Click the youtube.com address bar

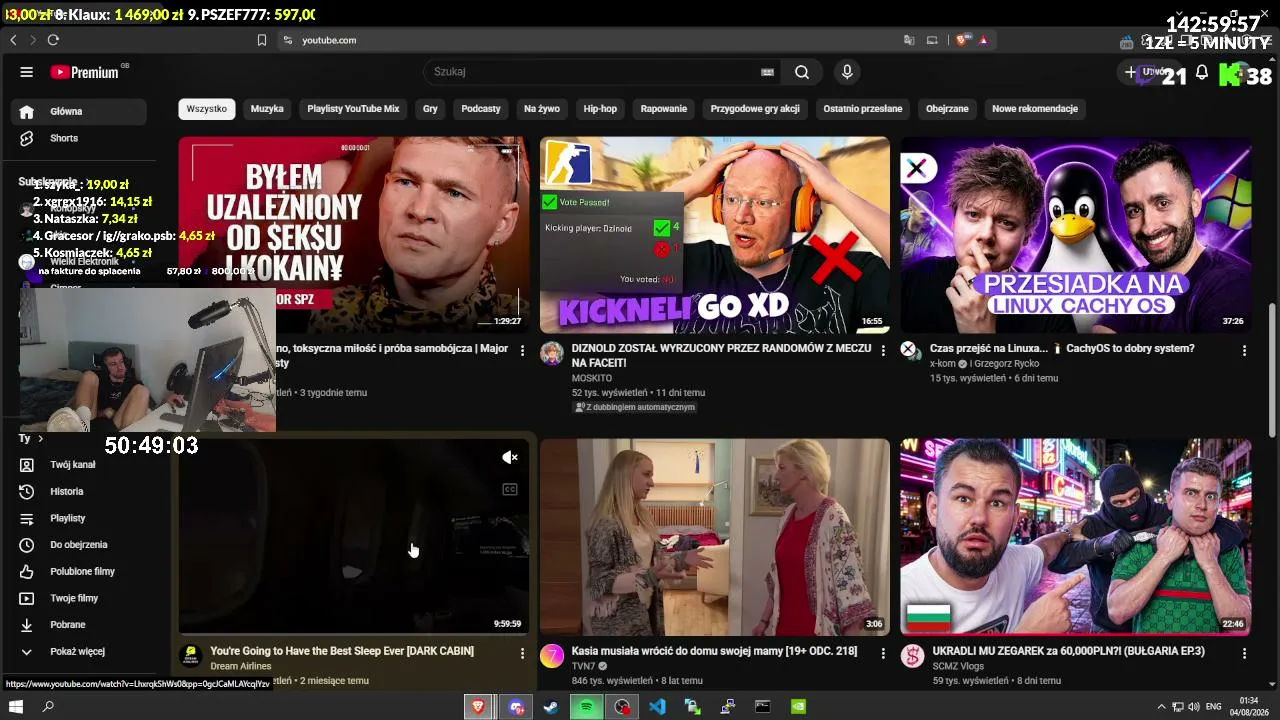pyautogui.click(x=590, y=40)
